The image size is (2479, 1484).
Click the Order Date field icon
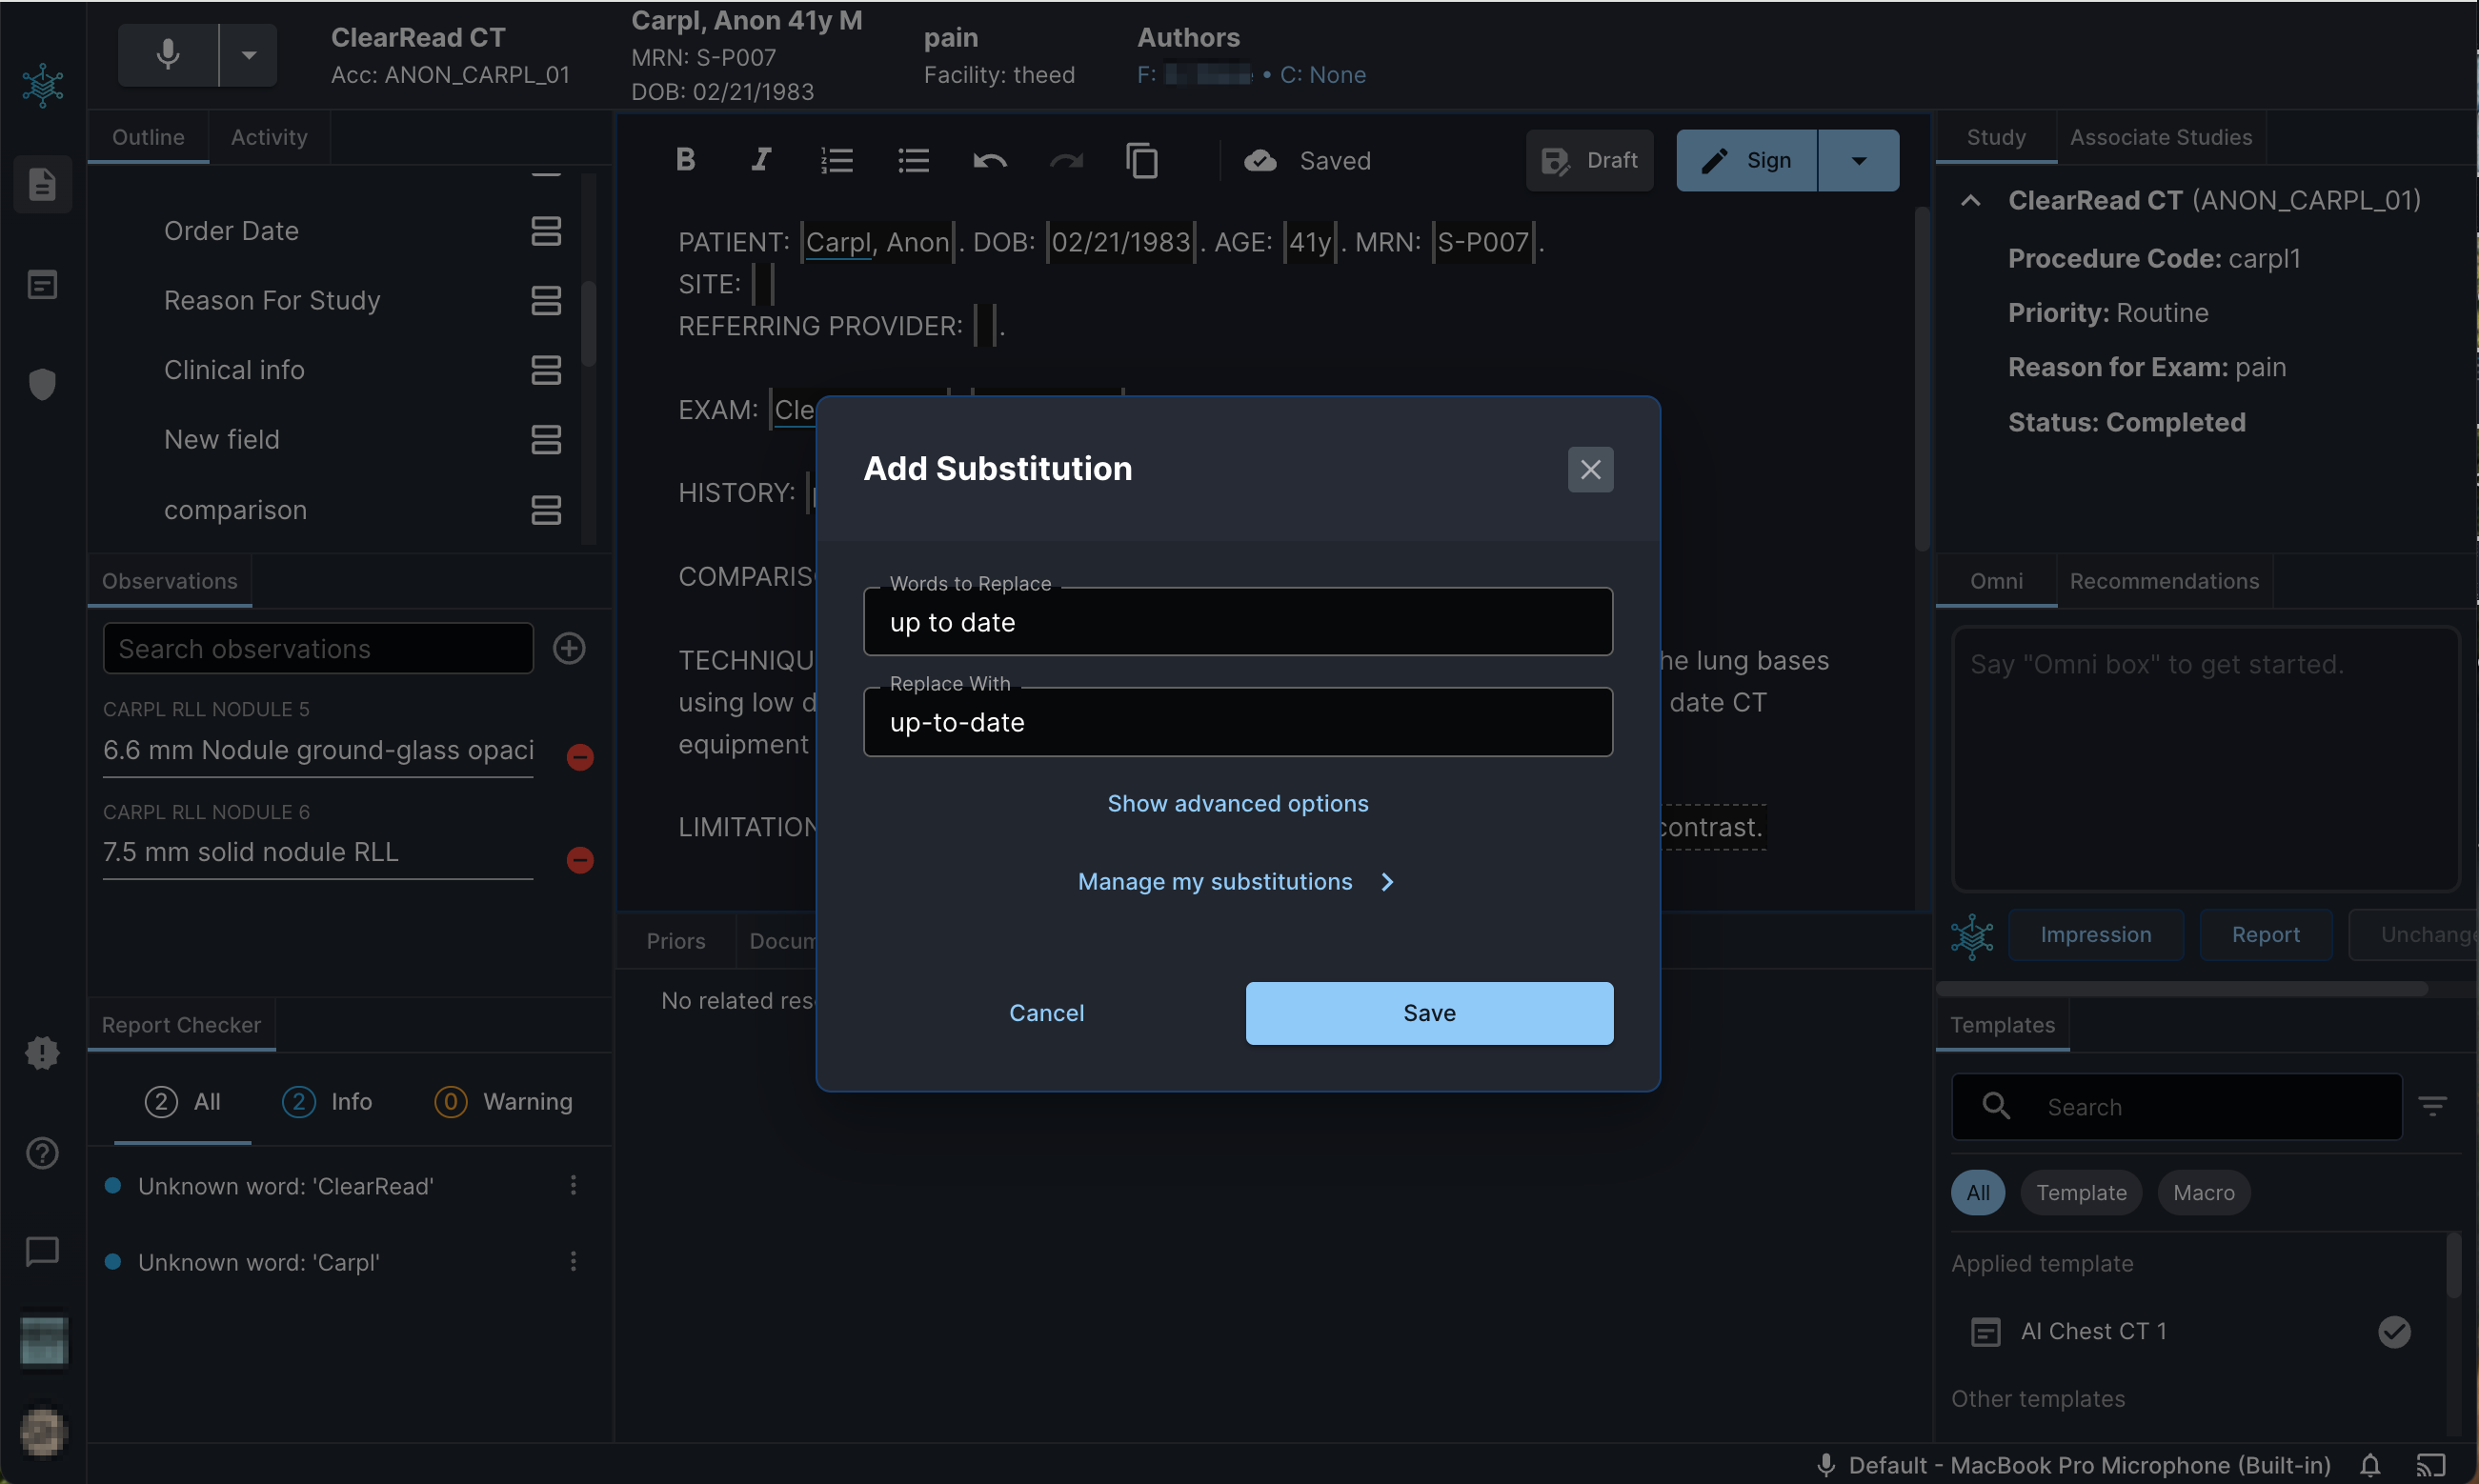coord(546,231)
